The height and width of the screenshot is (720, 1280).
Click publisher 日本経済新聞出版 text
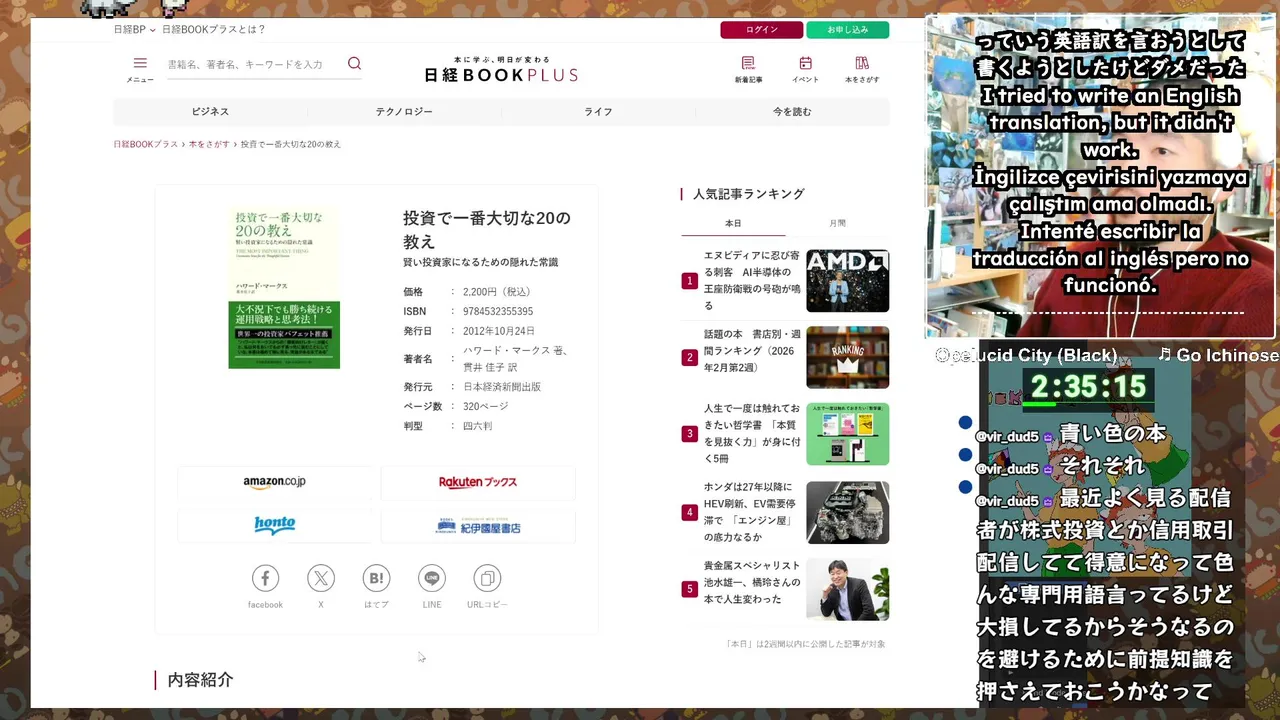pyautogui.click(x=502, y=387)
